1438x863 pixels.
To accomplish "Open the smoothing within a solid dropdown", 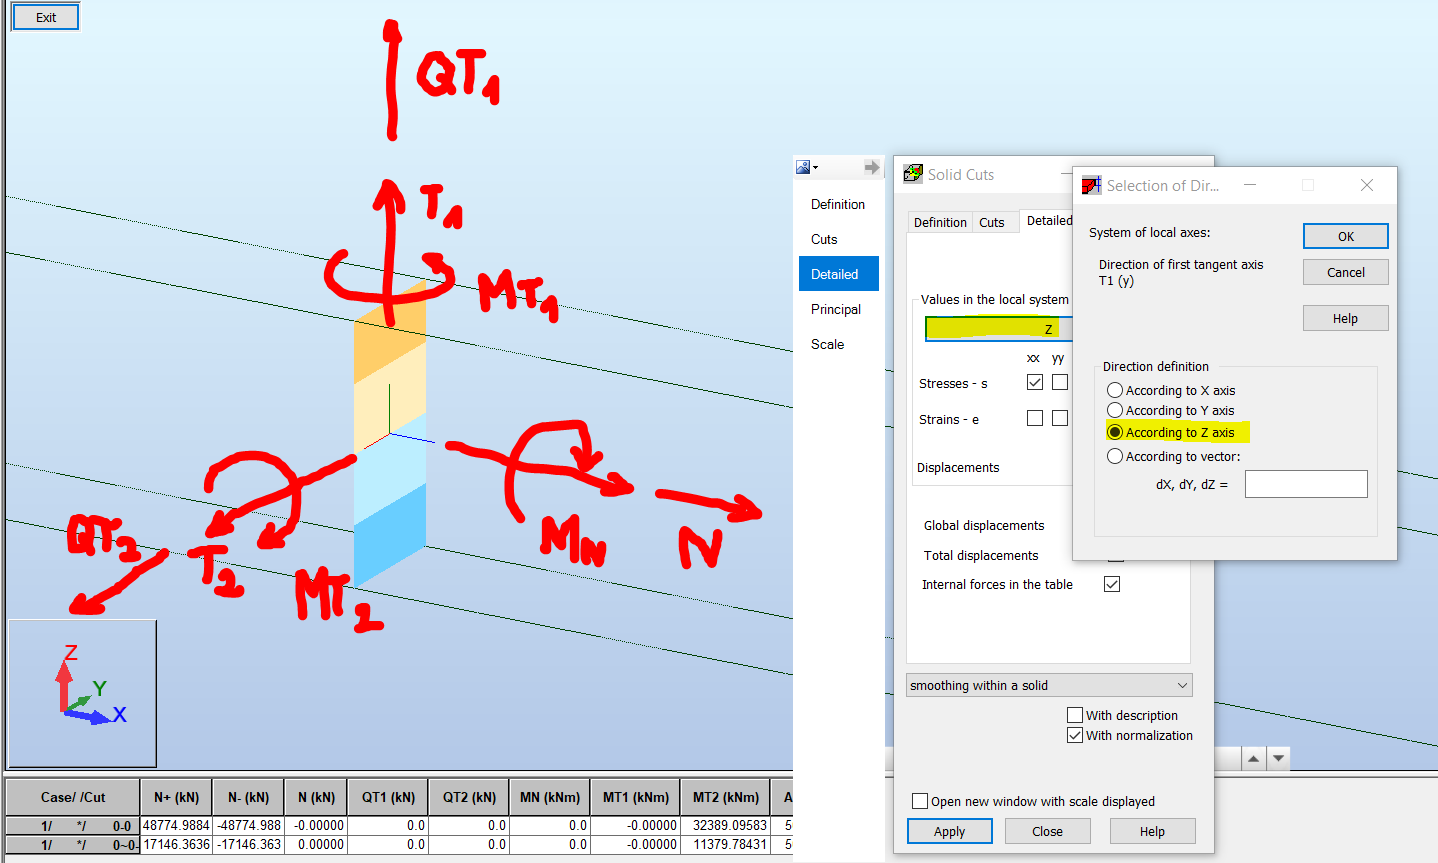I will [1048, 685].
